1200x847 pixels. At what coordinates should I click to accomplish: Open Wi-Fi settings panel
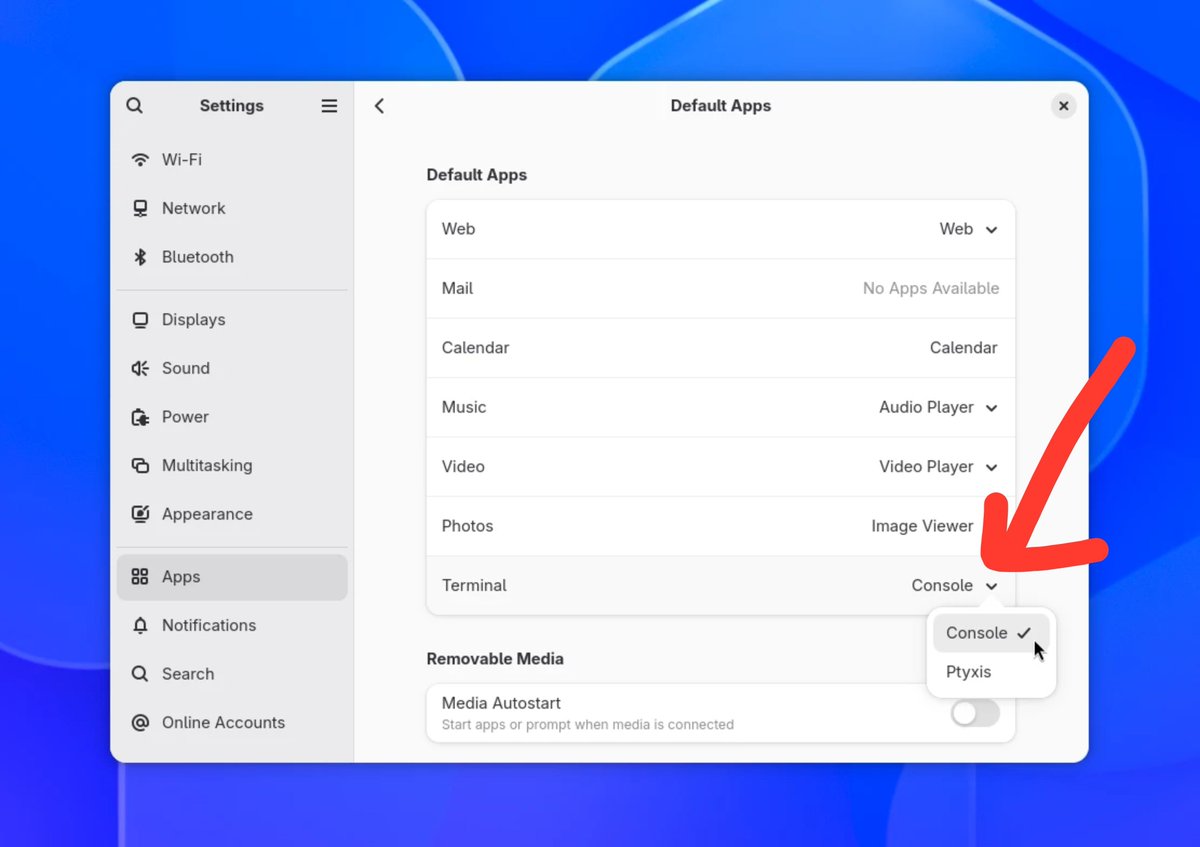[x=232, y=160]
